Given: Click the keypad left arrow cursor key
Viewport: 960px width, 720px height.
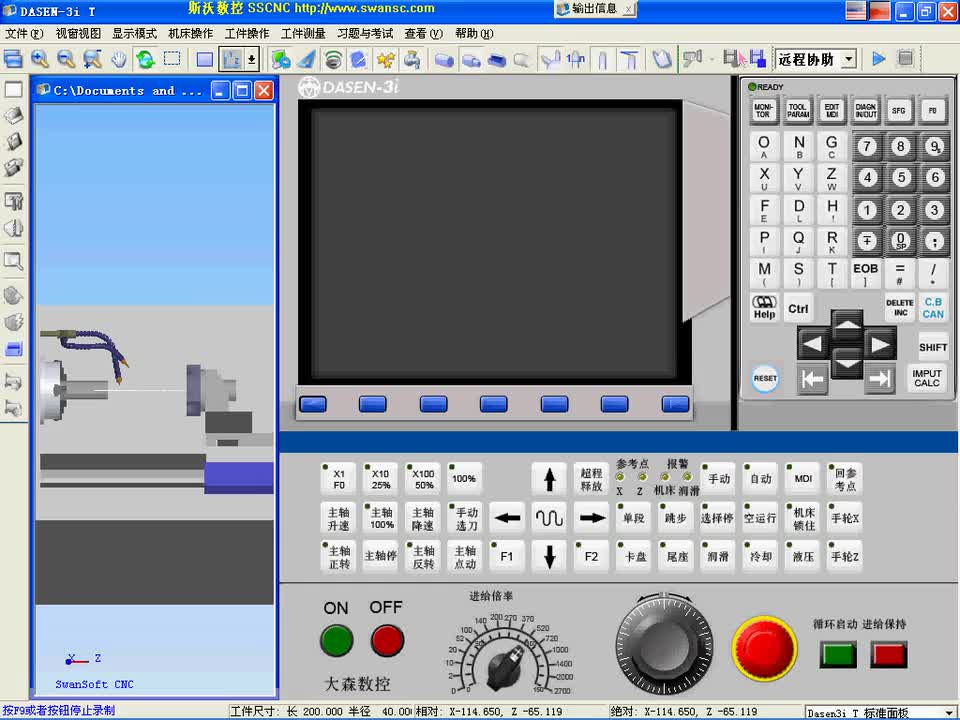Looking at the screenshot, I should click(812, 344).
